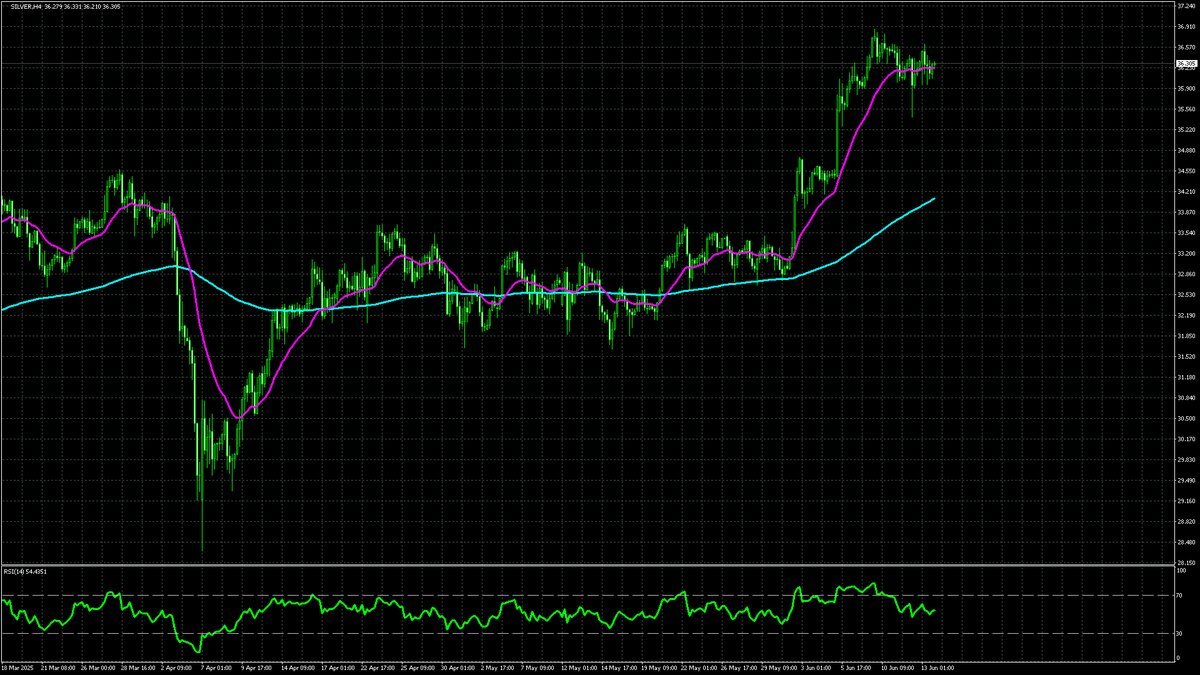The height and width of the screenshot is (675, 1200).
Task: Click the RSI scale value 70
Action: (1180, 596)
